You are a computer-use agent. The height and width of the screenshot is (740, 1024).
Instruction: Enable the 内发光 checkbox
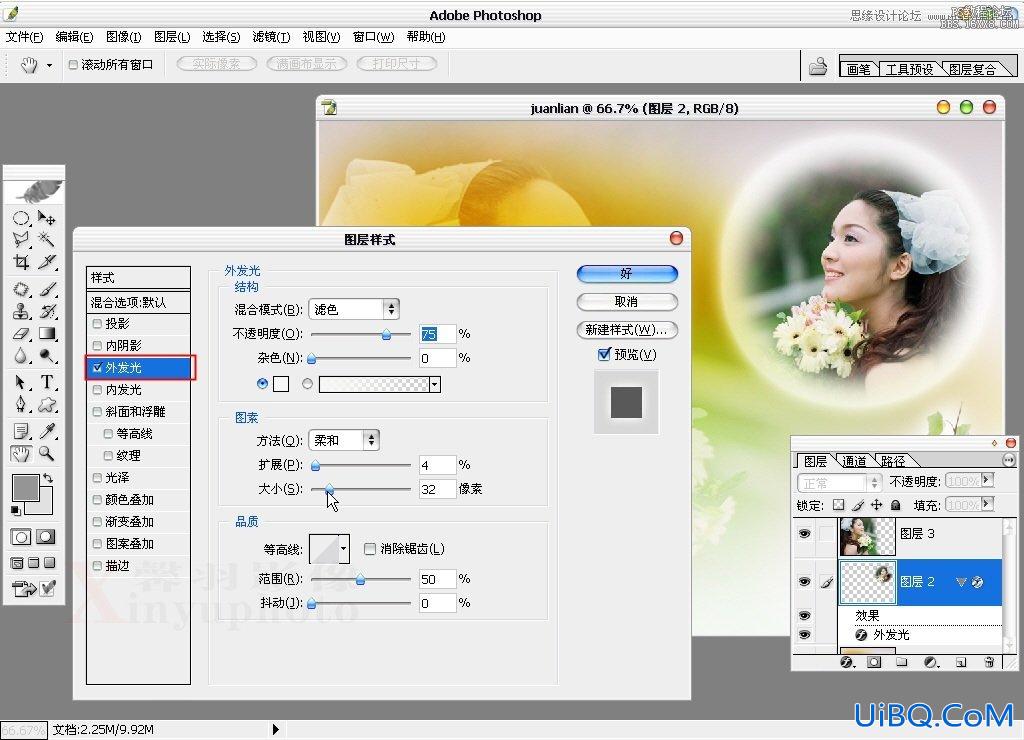point(97,390)
